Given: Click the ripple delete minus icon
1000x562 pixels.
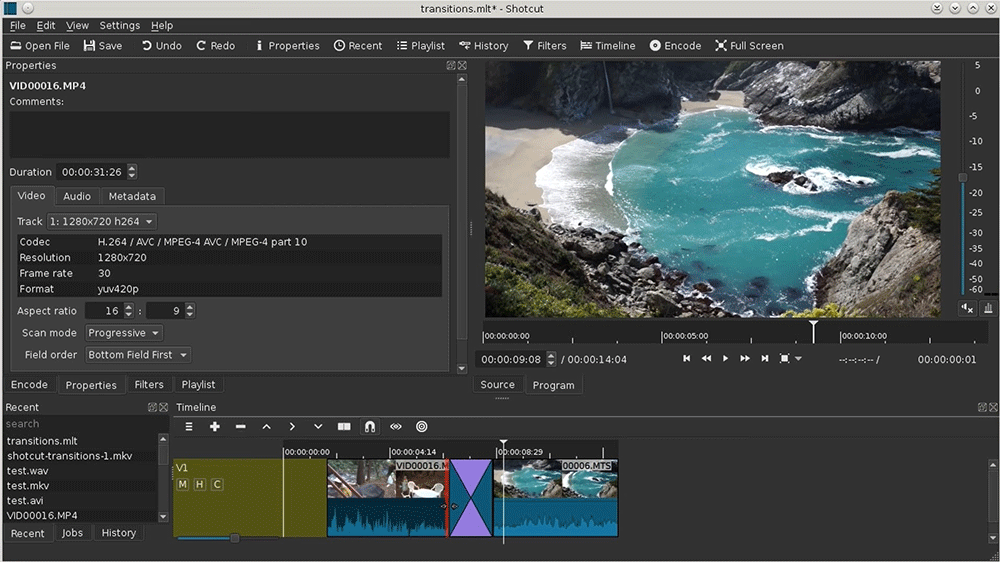Looking at the screenshot, I should [x=240, y=426].
